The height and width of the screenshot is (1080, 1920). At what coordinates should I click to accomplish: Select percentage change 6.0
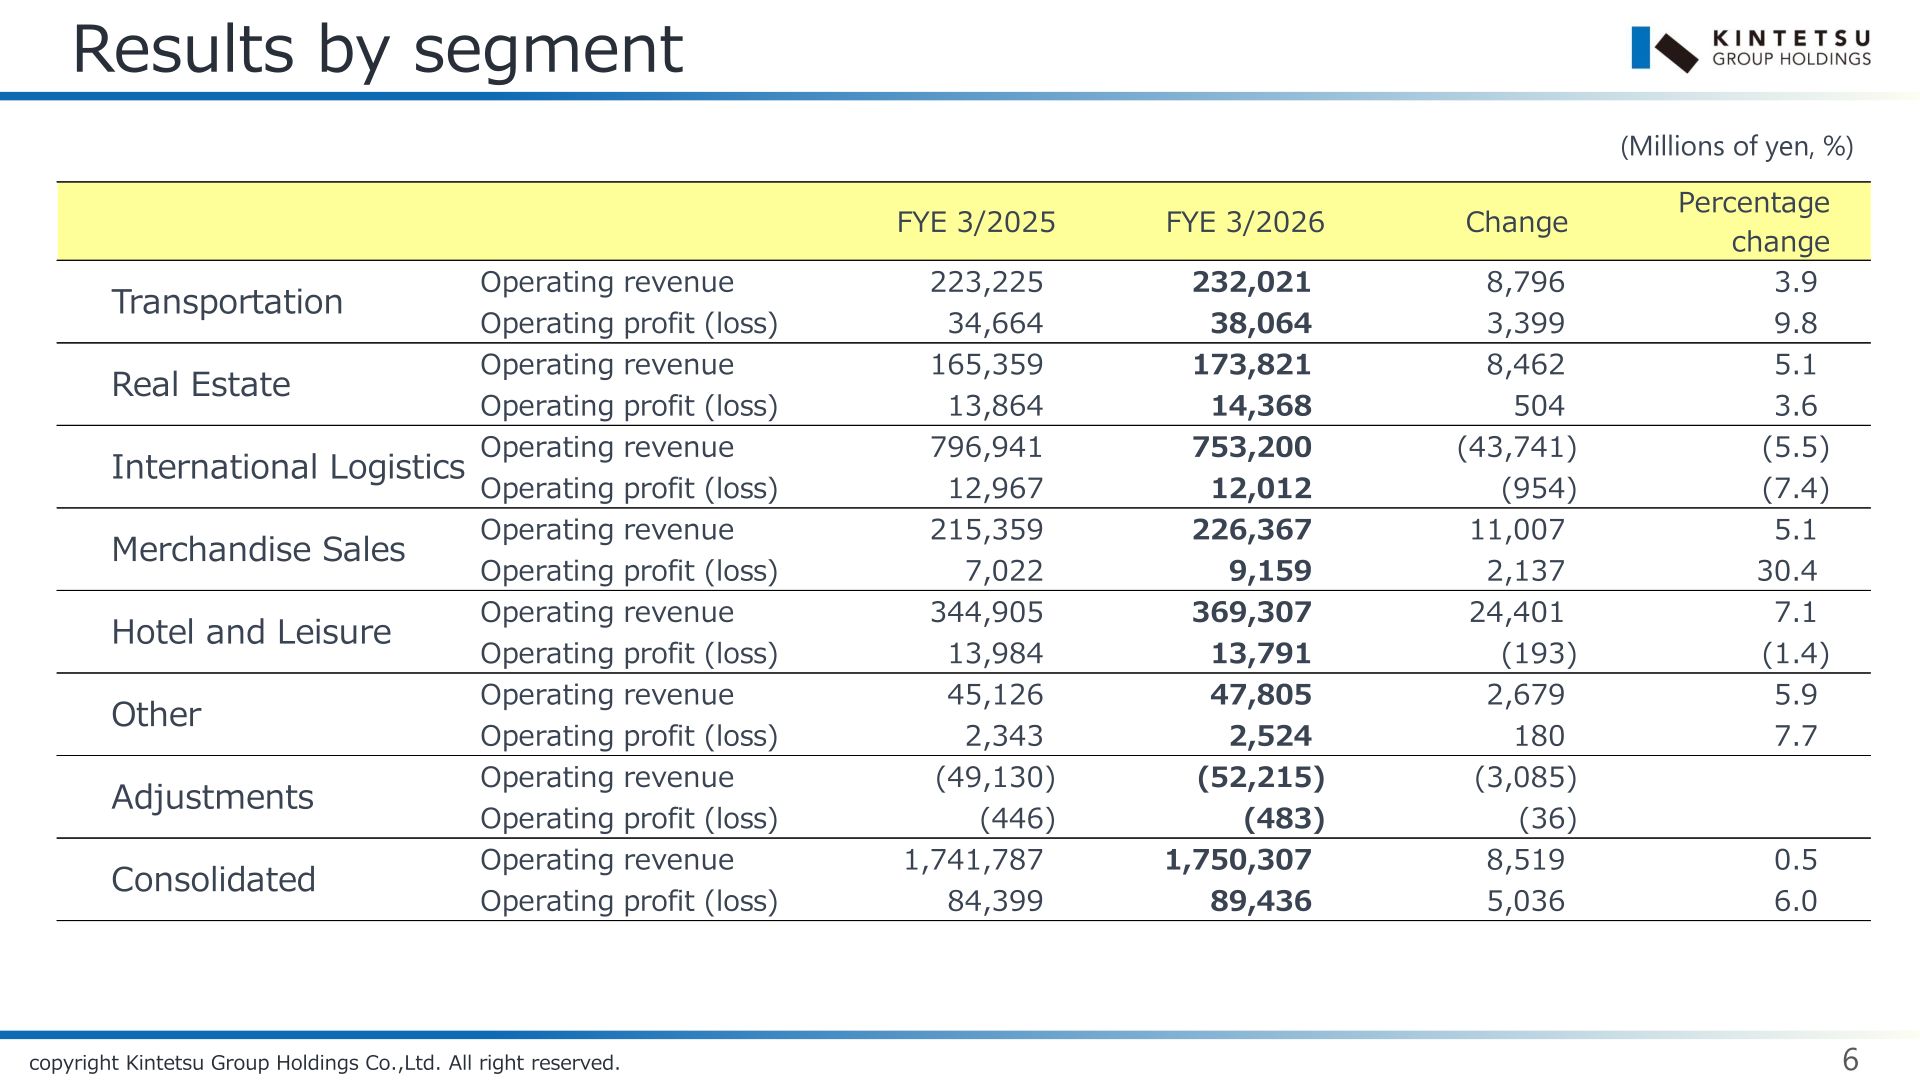1796,901
